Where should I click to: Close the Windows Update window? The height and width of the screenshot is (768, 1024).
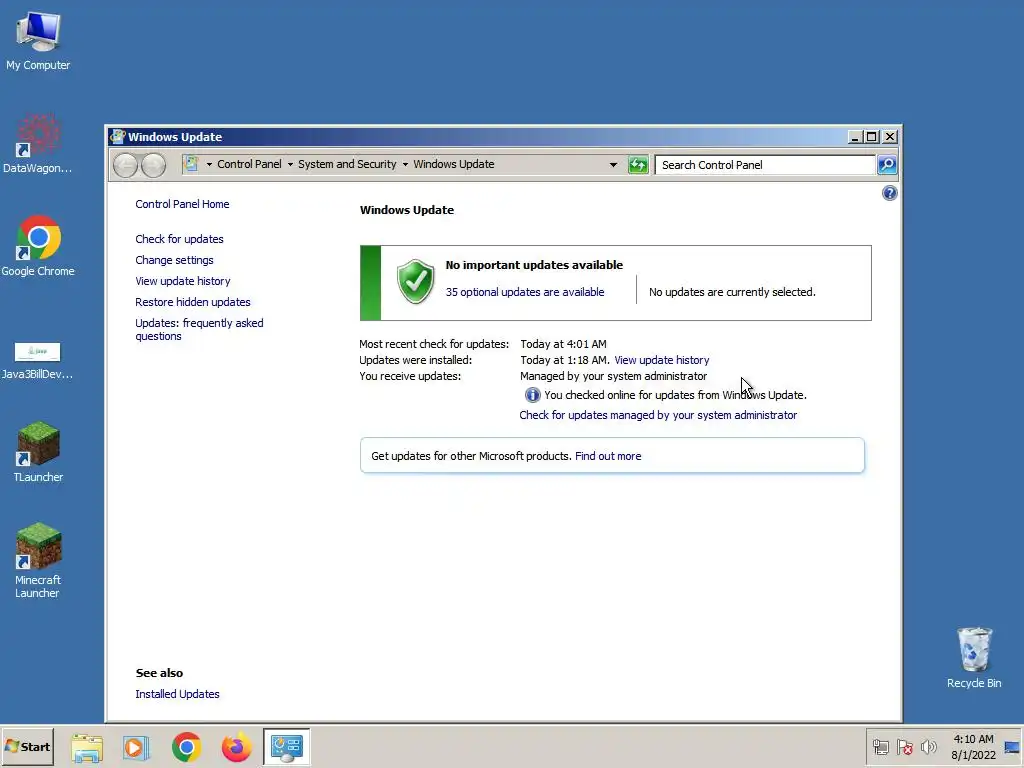889,136
